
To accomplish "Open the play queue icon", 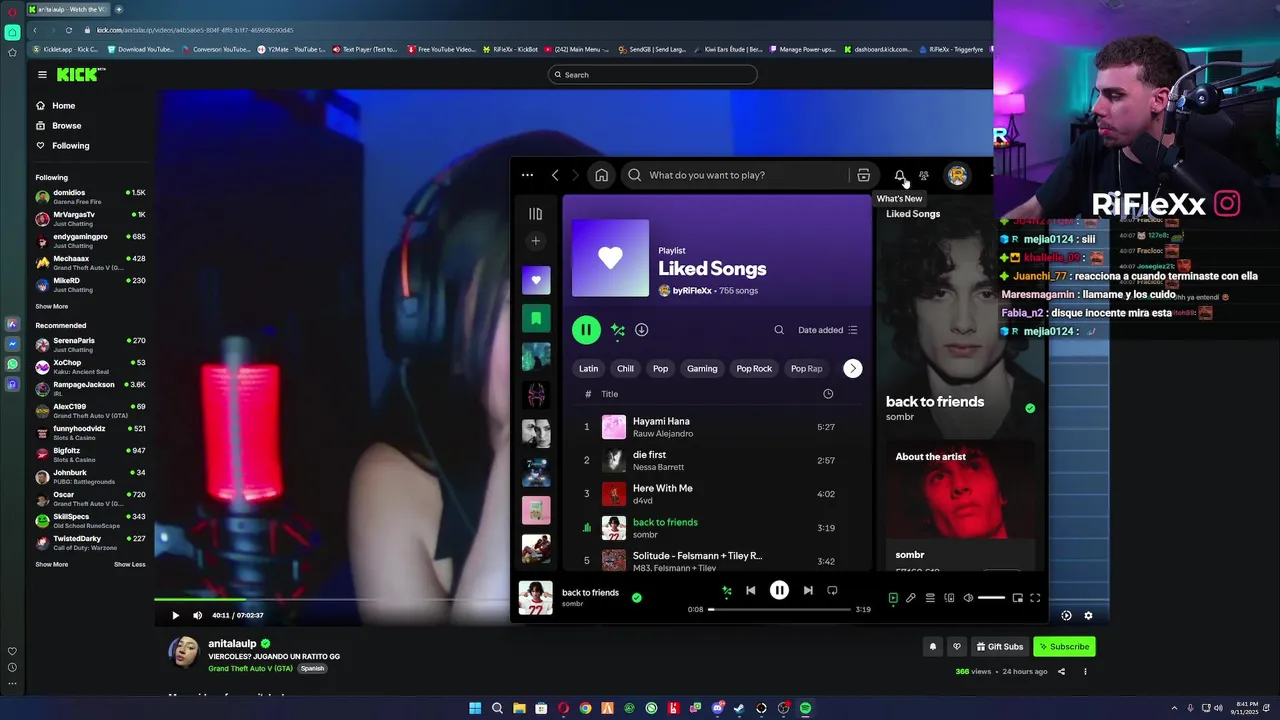I will coord(930,598).
